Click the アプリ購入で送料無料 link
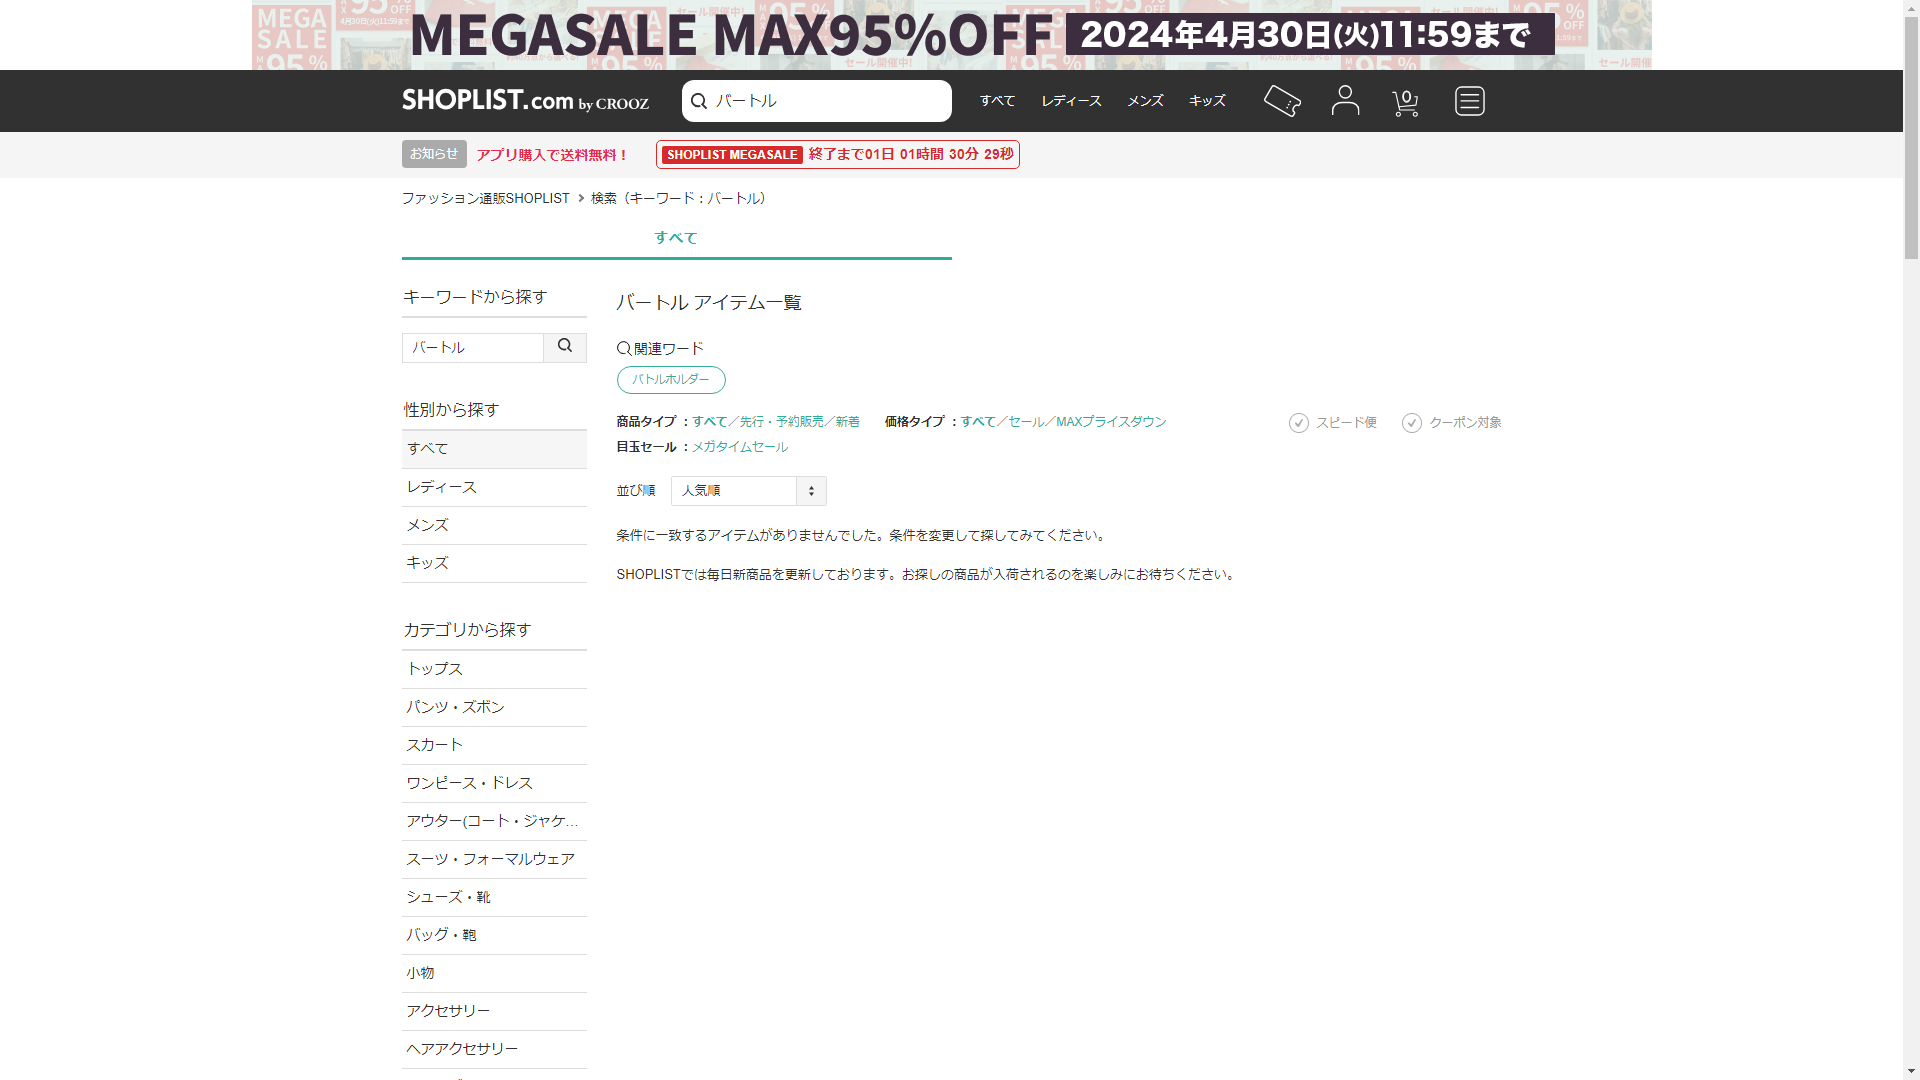This screenshot has width=1920, height=1080. pyautogui.click(x=552, y=155)
